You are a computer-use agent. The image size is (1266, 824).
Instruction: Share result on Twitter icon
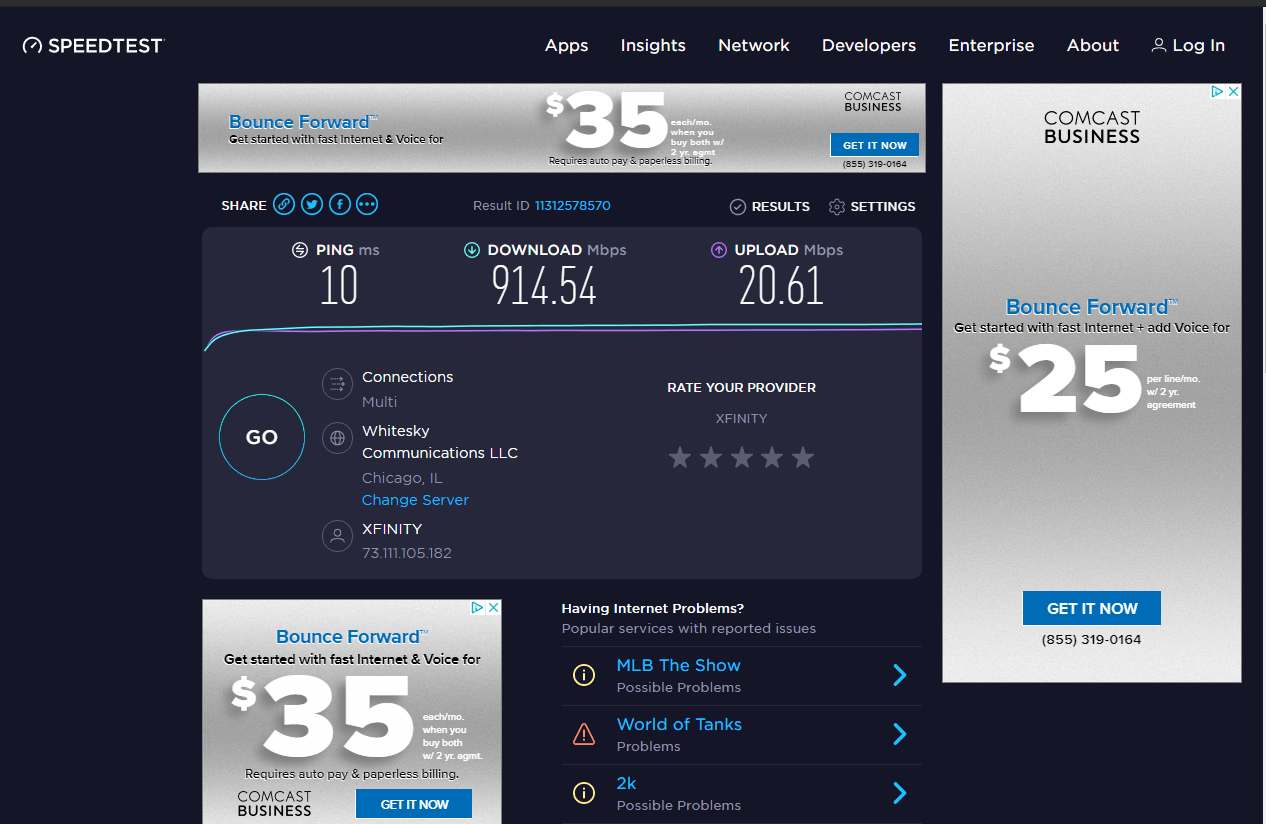click(312, 205)
